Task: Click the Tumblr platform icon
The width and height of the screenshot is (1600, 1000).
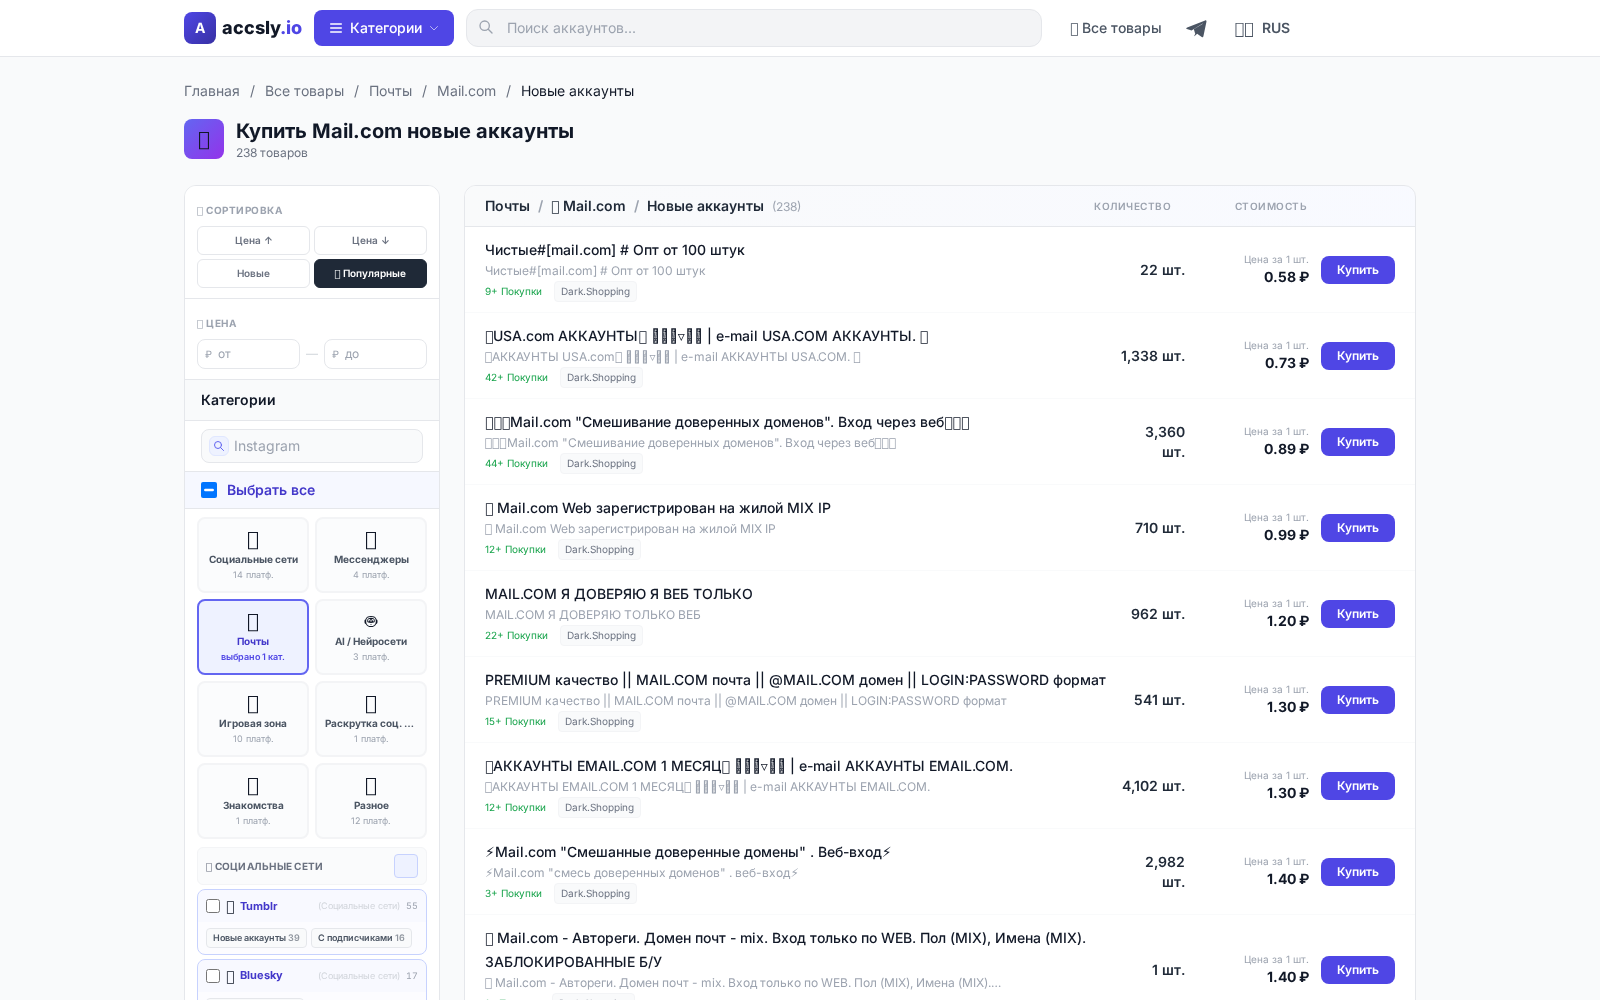Action: (x=231, y=907)
